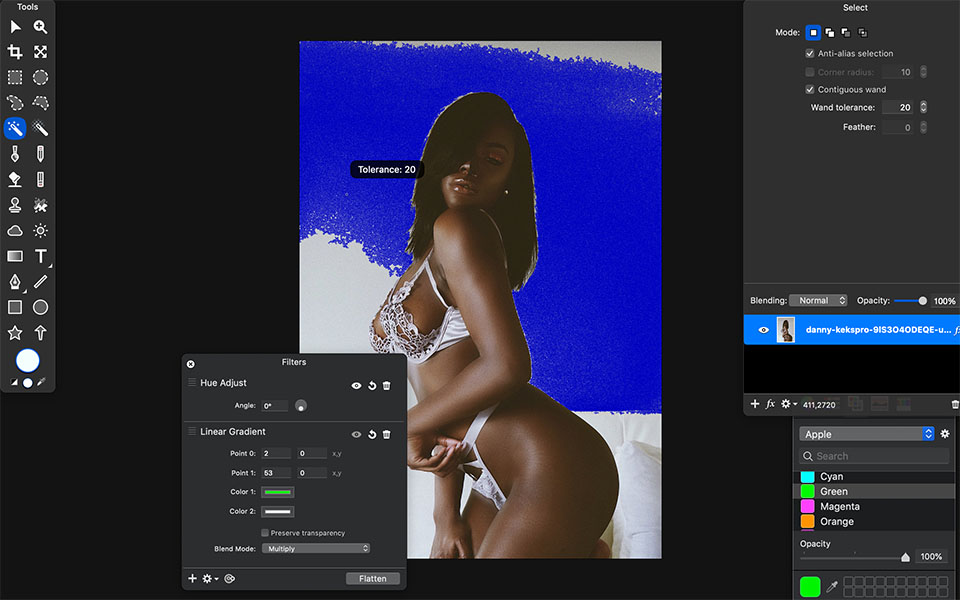Viewport: 960px width, 600px height.
Task: Enable Preserve transparency checkbox
Action: [265, 533]
